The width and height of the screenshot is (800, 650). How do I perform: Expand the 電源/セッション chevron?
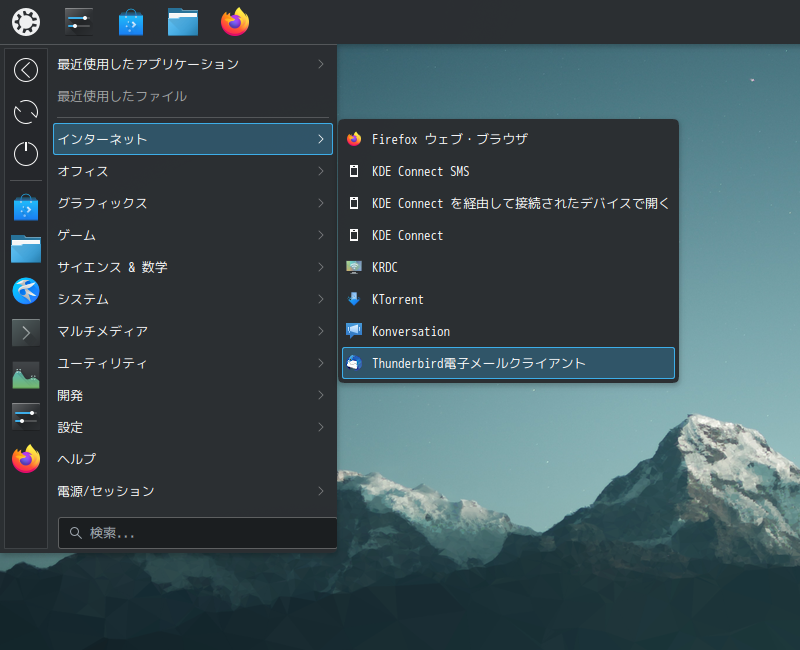click(x=321, y=491)
